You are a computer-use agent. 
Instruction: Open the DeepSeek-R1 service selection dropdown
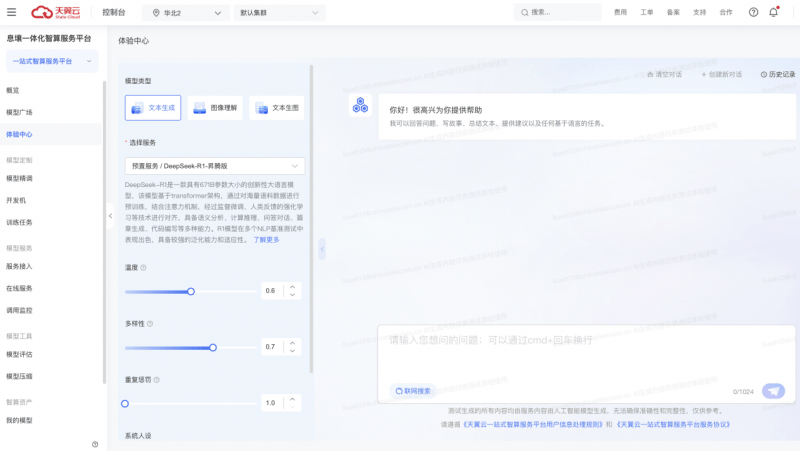(215, 166)
